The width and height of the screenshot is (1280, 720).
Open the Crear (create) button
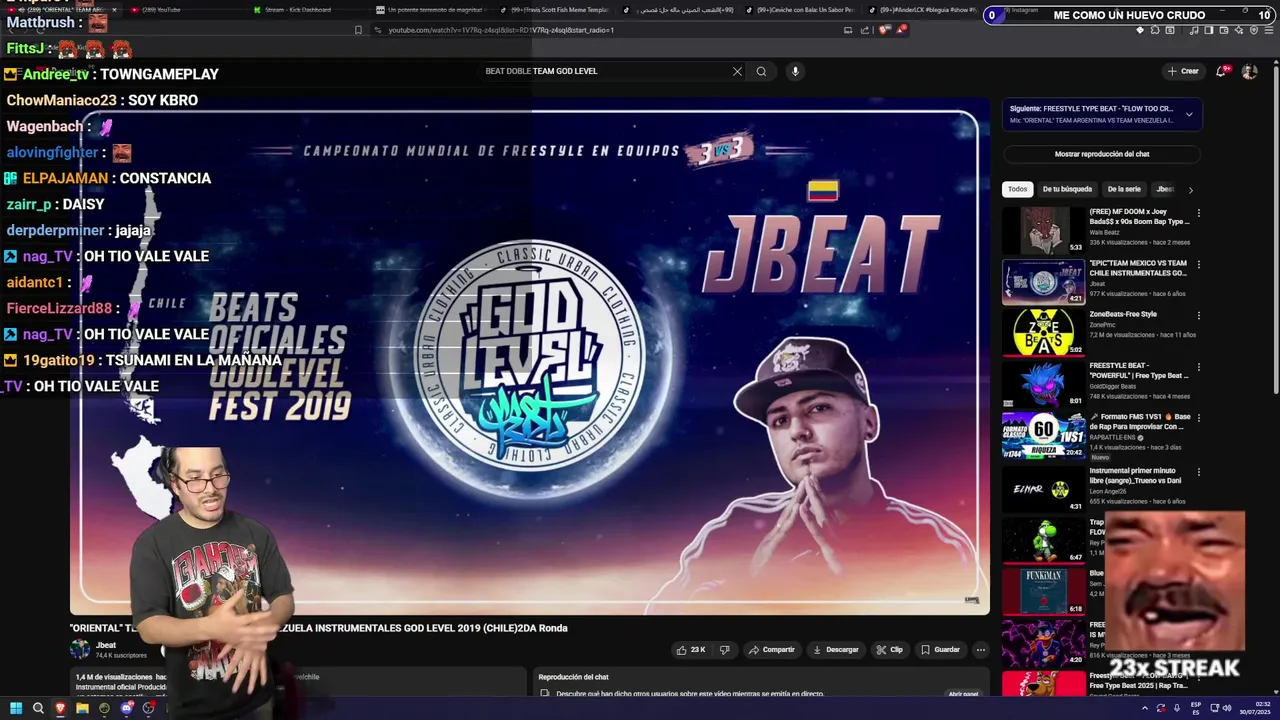point(1183,71)
